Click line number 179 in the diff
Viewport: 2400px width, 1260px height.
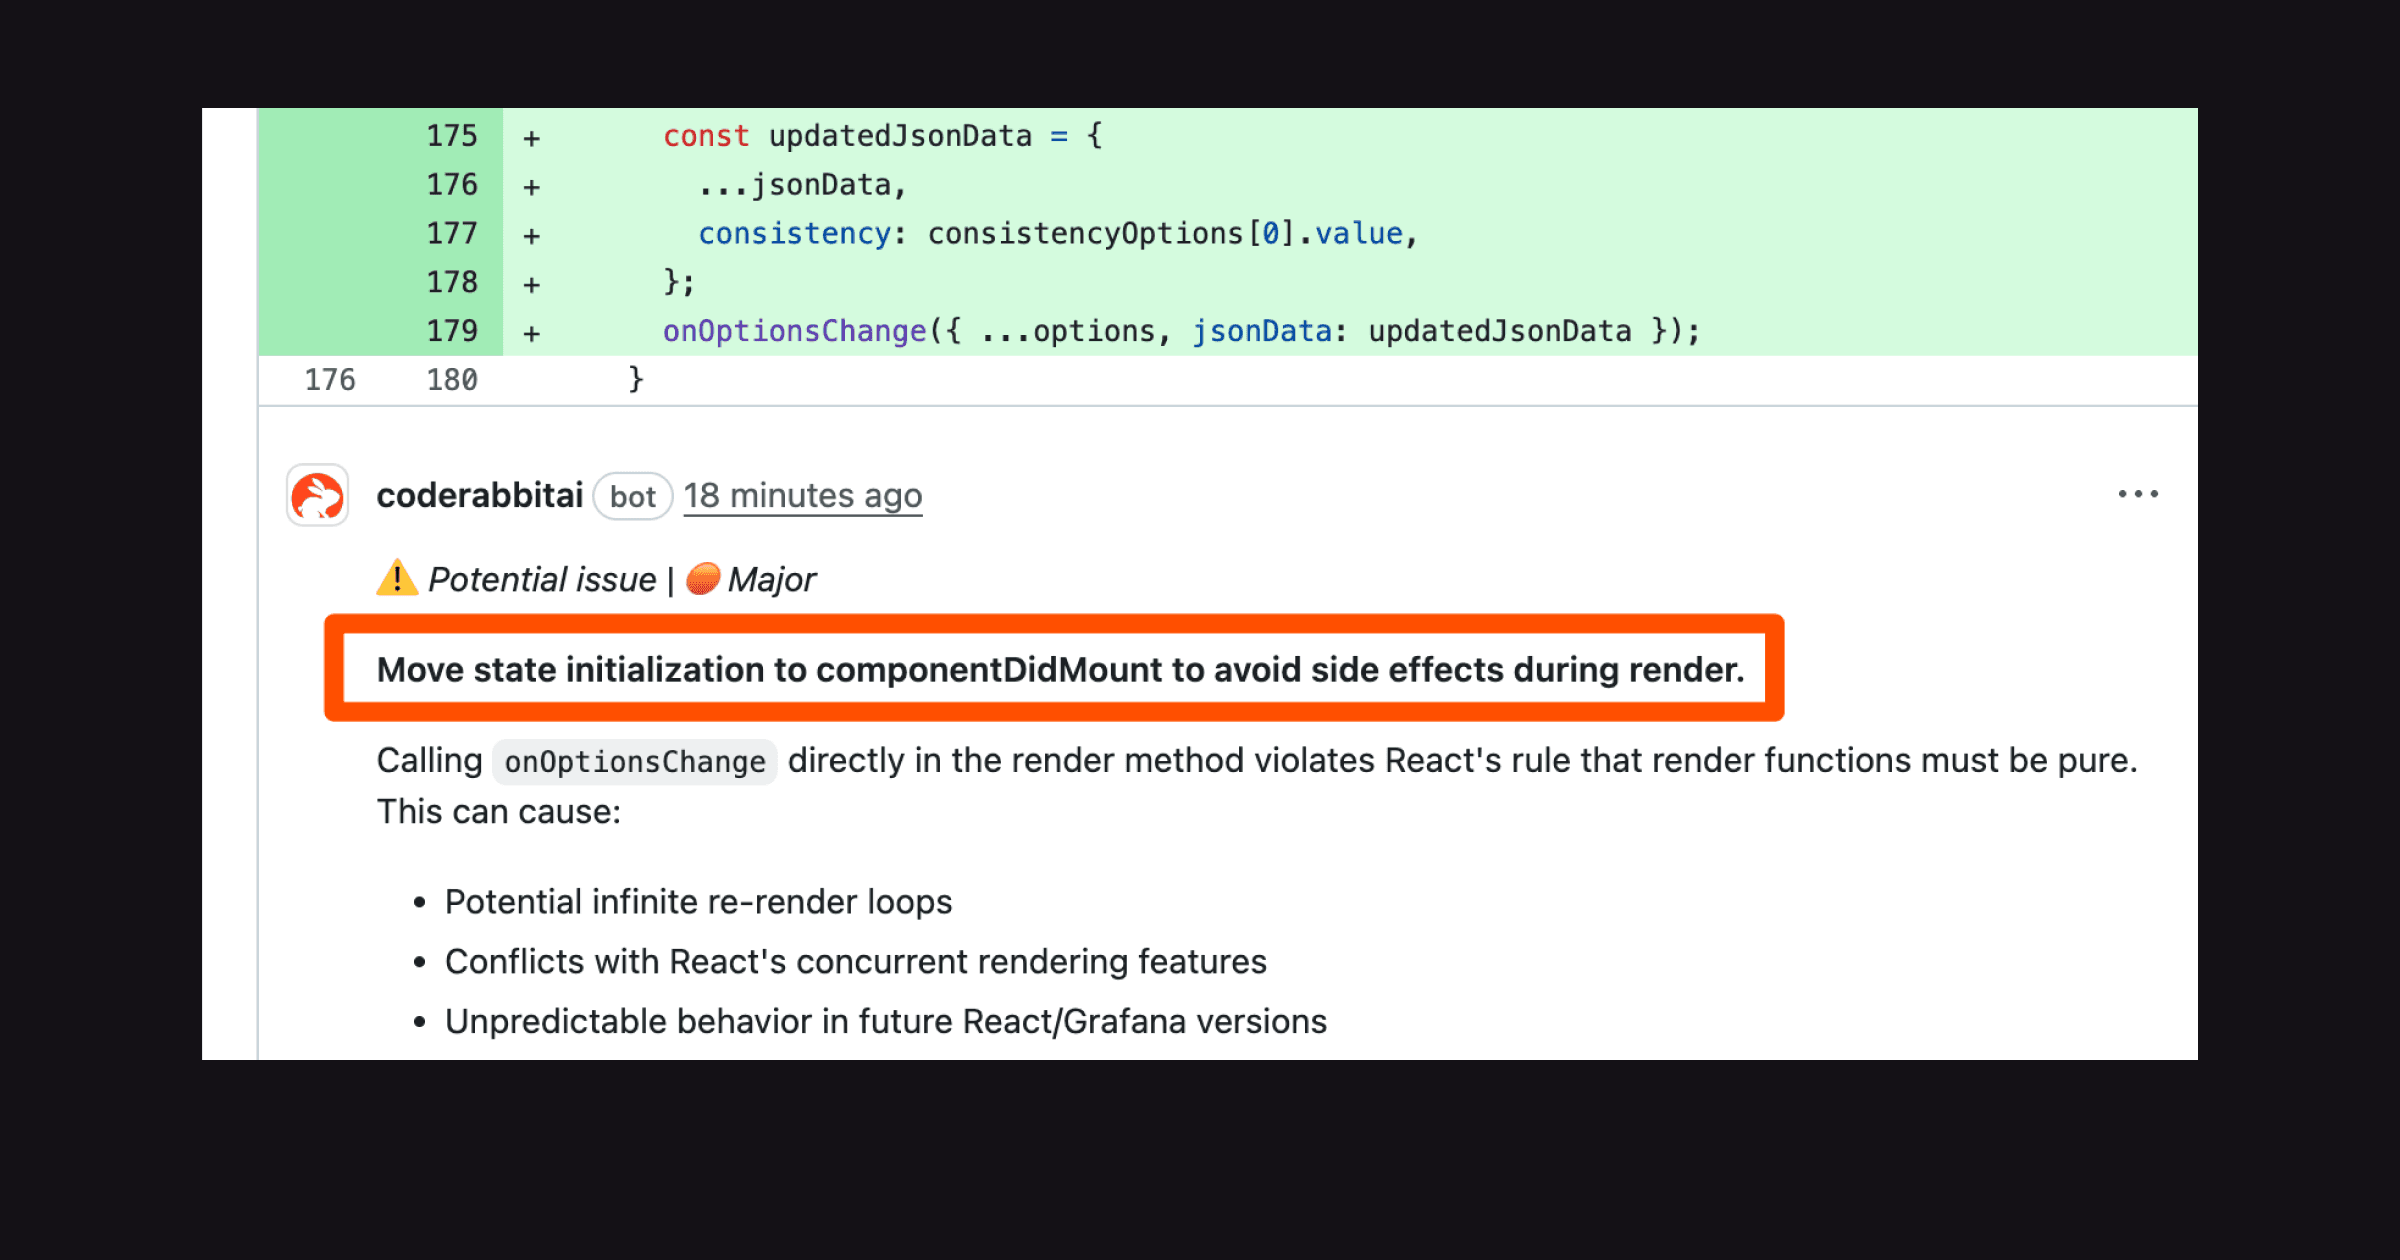coord(453,330)
